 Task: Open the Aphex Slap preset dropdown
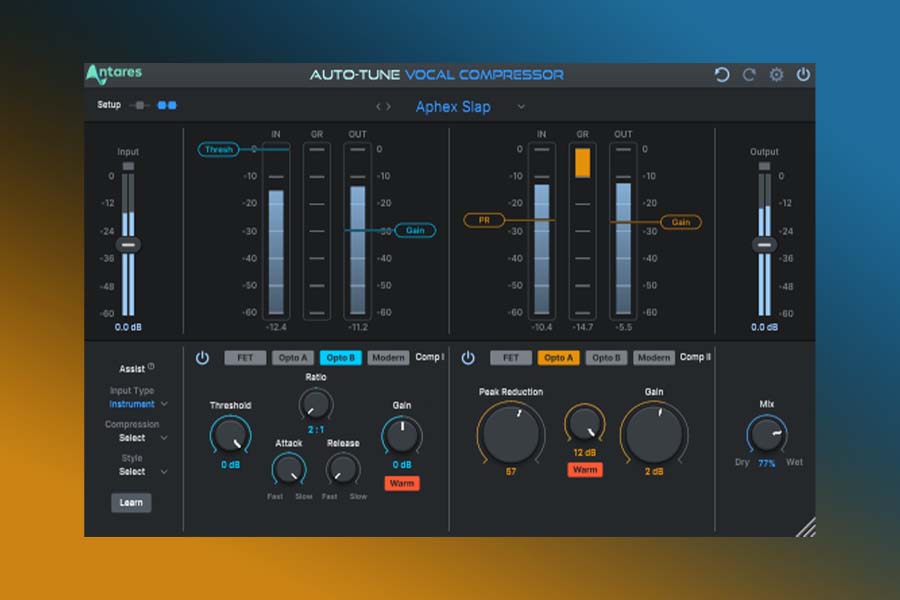point(521,107)
